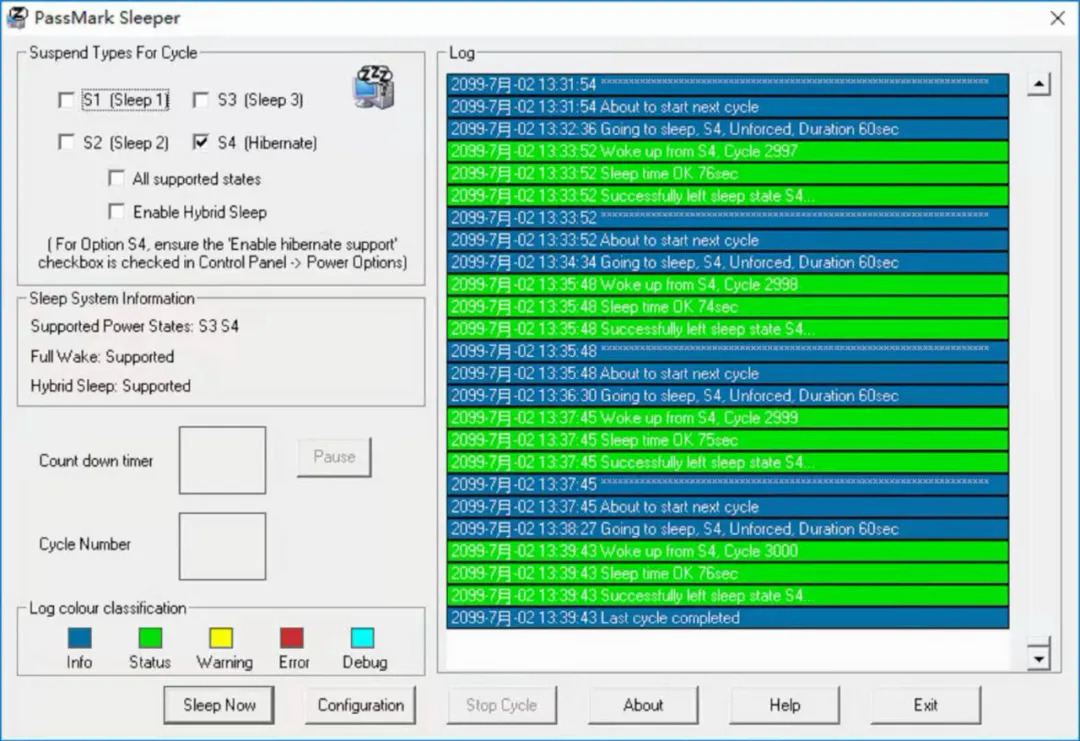This screenshot has height=741, width=1080.
Task: Click the red Error colour swatch
Action: tap(292, 638)
